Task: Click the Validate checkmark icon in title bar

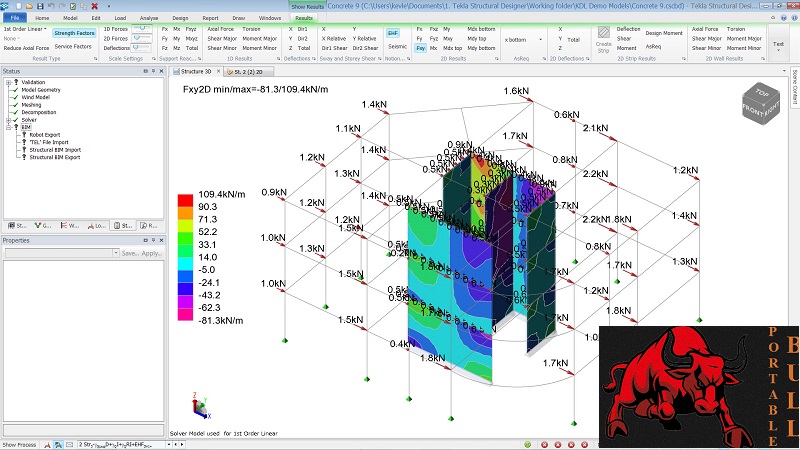Action: [72, 6]
